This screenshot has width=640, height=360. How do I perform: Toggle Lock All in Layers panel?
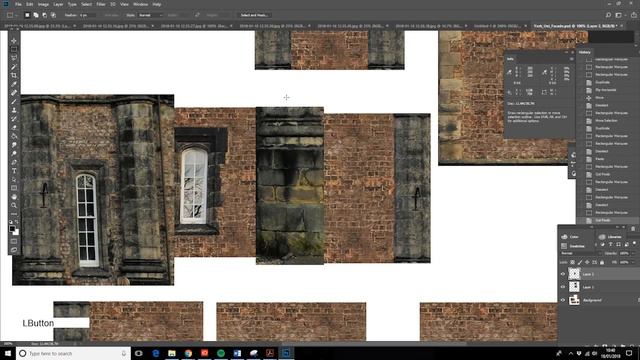click(602, 262)
